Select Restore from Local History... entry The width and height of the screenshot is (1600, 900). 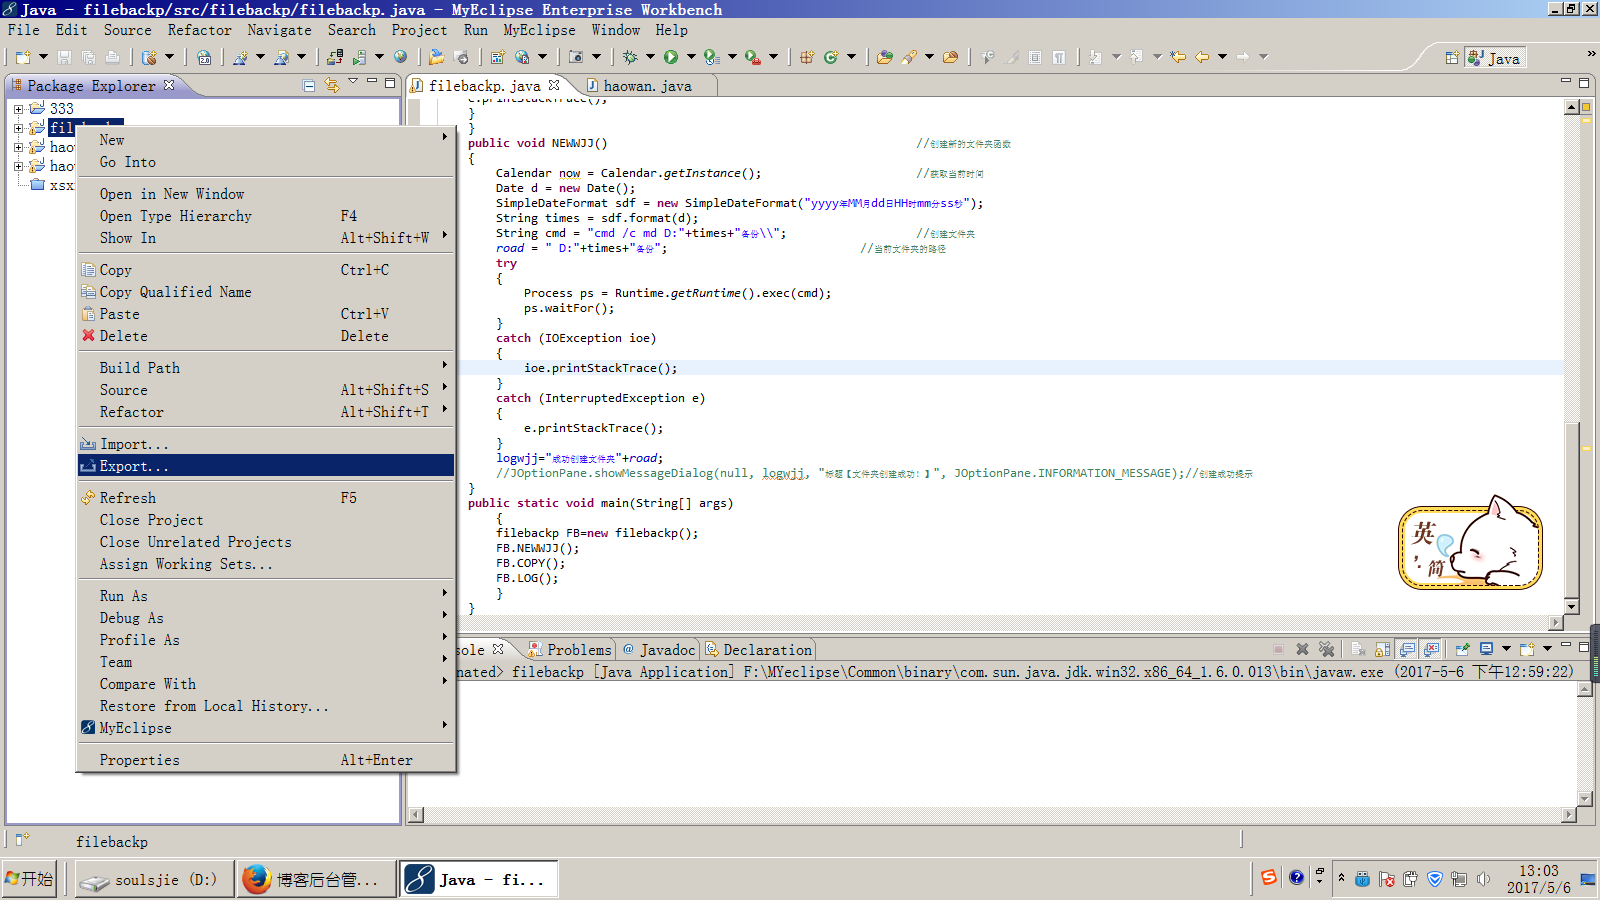click(x=266, y=706)
